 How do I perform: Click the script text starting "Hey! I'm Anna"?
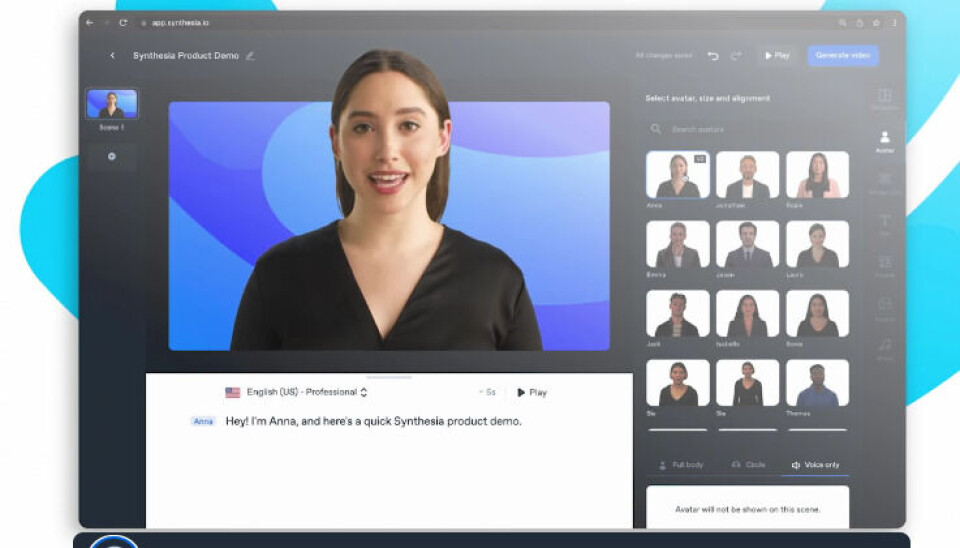(x=373, y=421)
